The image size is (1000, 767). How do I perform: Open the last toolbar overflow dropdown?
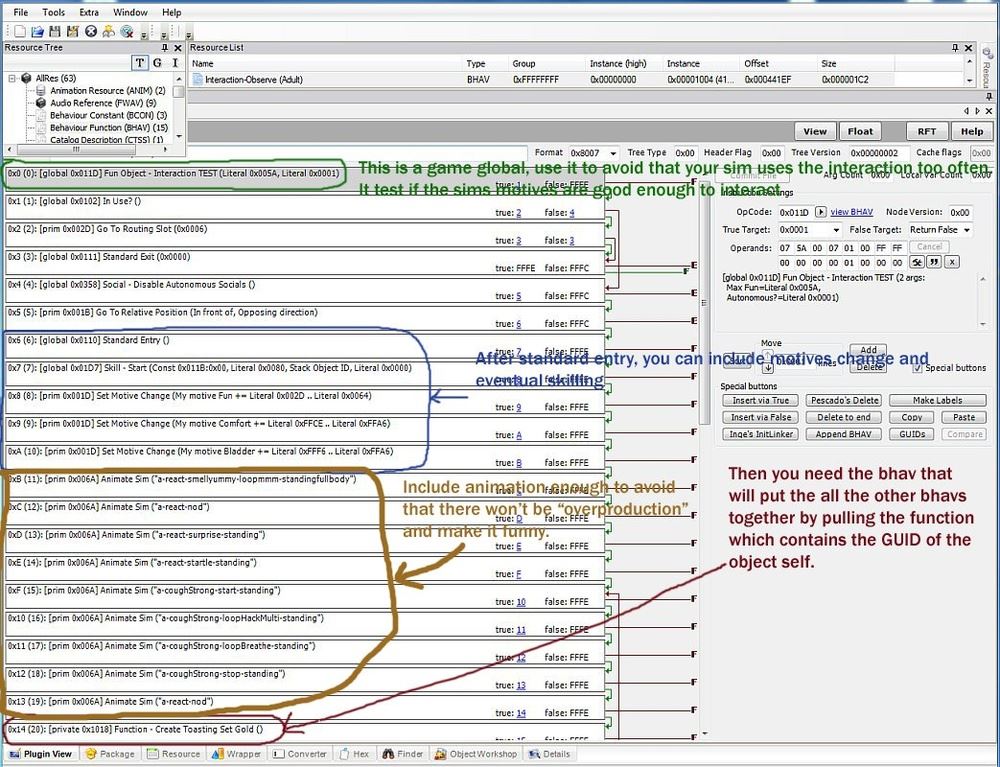click(x=189, y=33)
